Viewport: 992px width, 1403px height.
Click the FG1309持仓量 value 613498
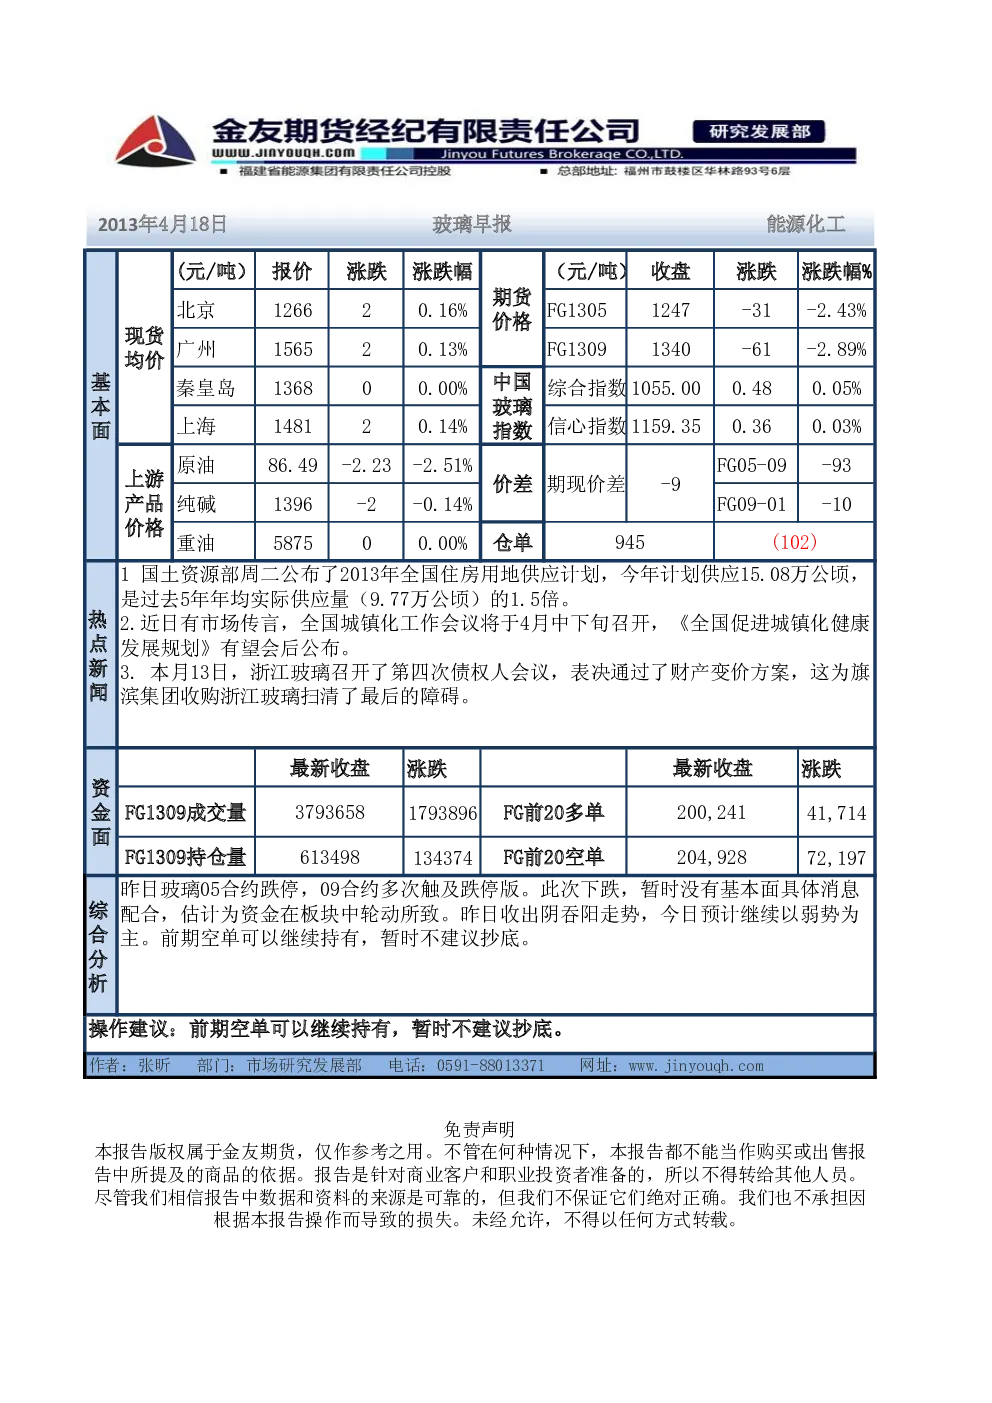click(x=330, y=857)
